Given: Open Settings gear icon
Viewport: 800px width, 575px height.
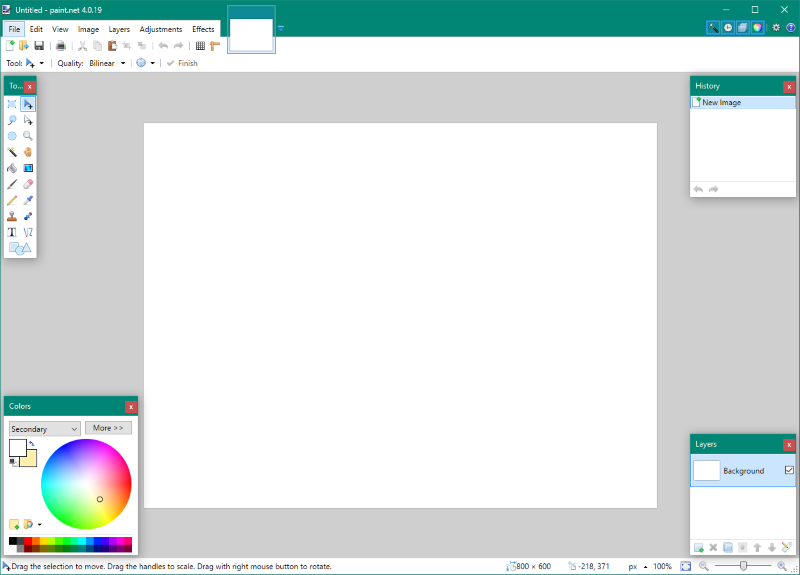Looking at the screenshot, I should point(776,28).
